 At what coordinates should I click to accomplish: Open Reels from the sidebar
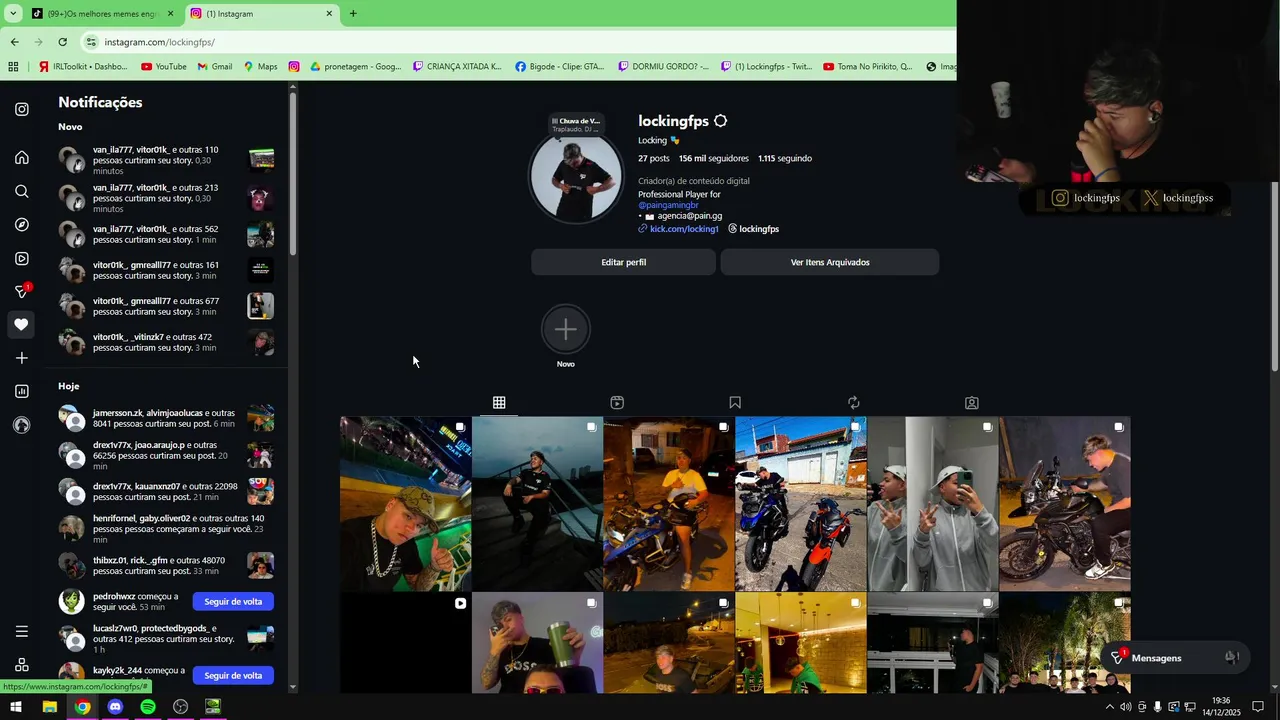pos(21,258)
